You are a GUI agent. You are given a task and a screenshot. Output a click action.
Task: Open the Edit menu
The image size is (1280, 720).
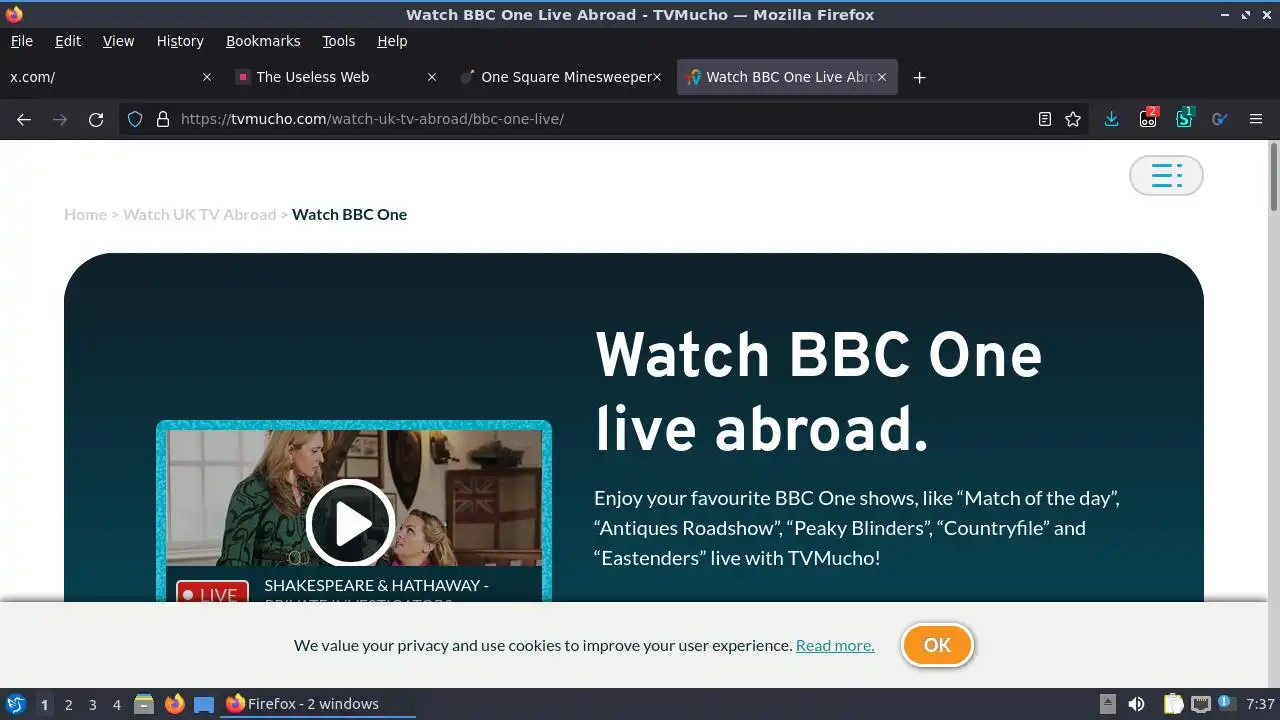click(68, 41)
